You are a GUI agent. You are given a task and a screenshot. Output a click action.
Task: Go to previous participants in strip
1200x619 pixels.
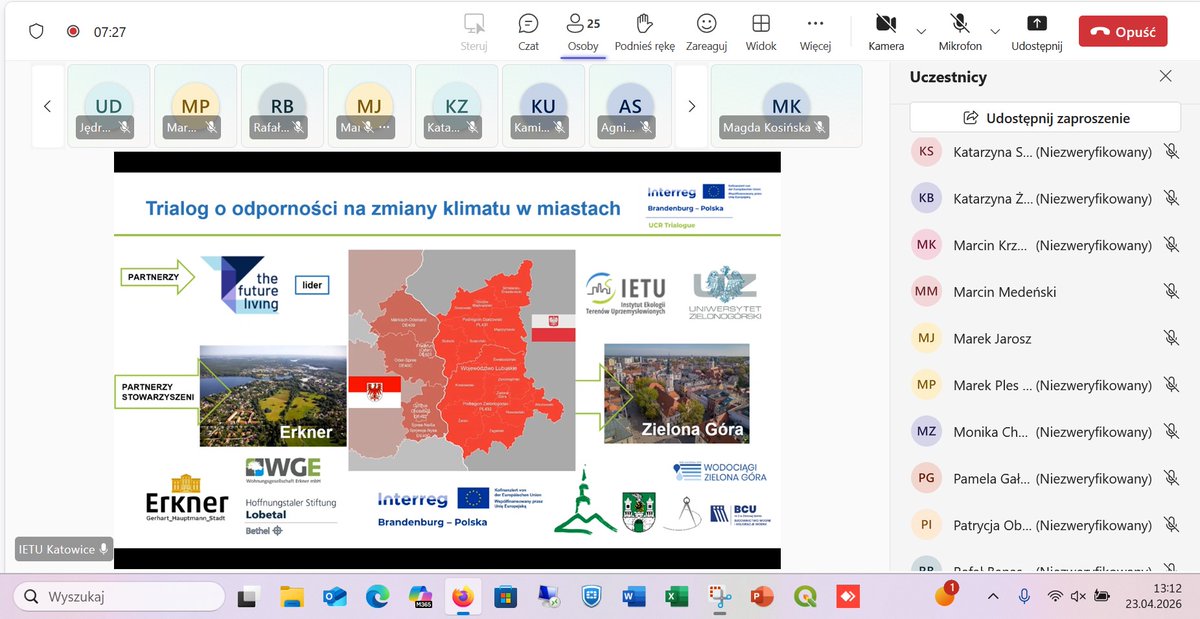(47, 105)
